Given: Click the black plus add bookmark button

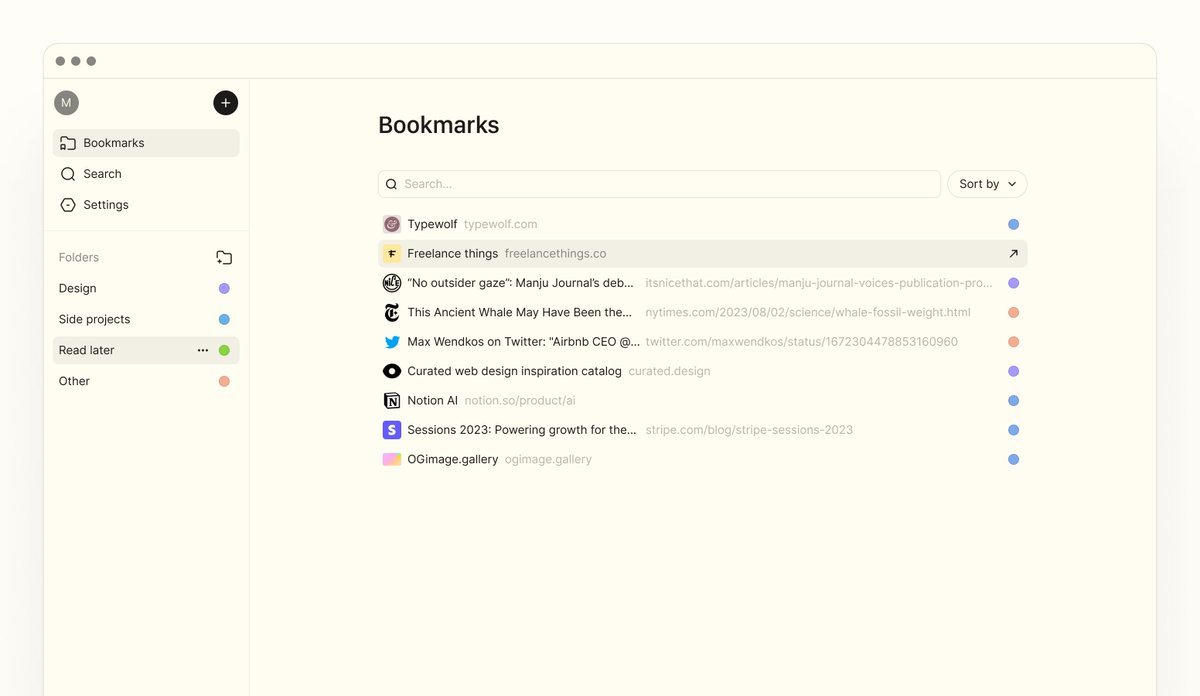Looking at the screenshot, I should point(226,102).
